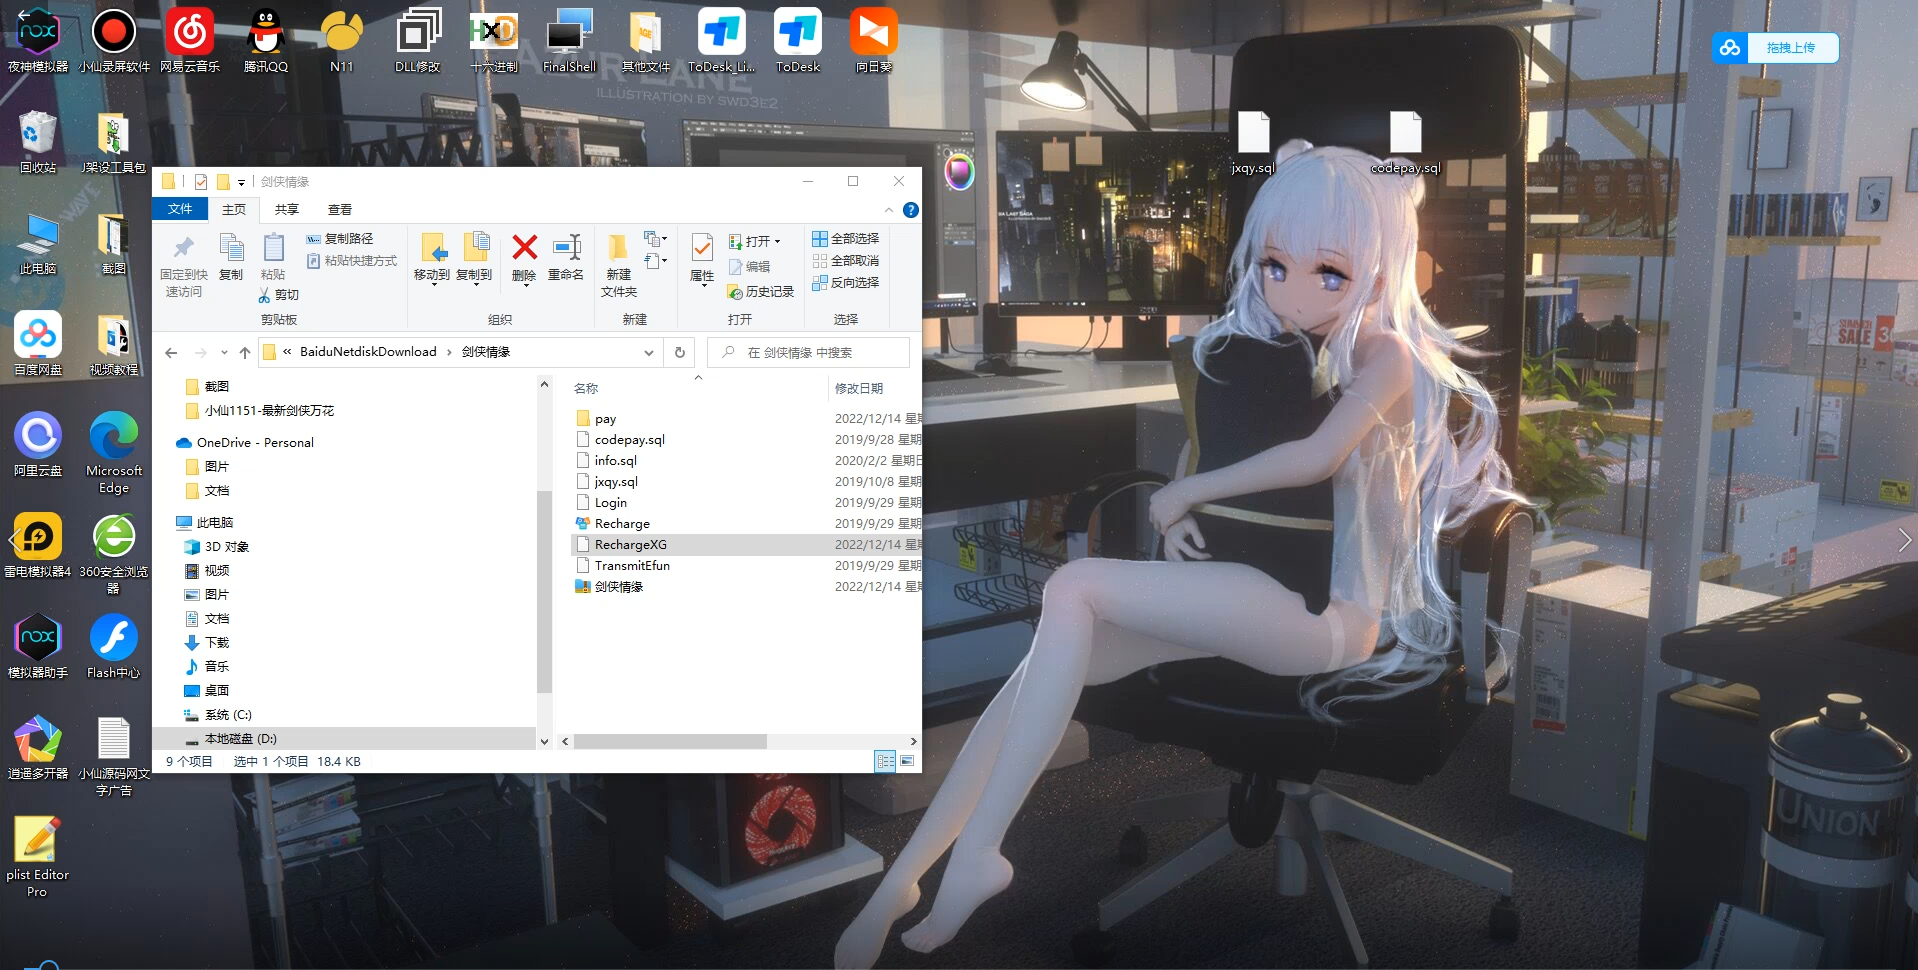The image size is (1918, 970).
Task: Go up one folder with up arrow
Action: click(245, 352)
